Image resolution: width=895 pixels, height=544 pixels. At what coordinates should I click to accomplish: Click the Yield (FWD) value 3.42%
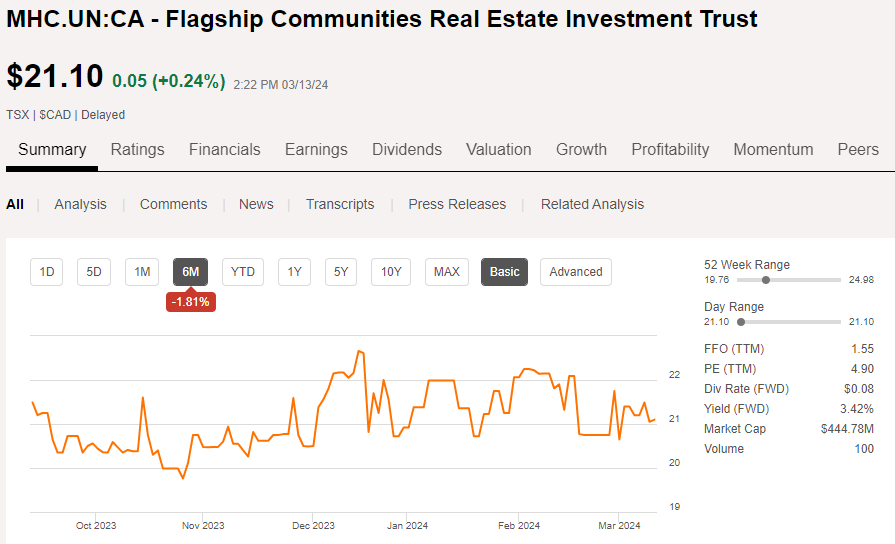pos(857,409)
